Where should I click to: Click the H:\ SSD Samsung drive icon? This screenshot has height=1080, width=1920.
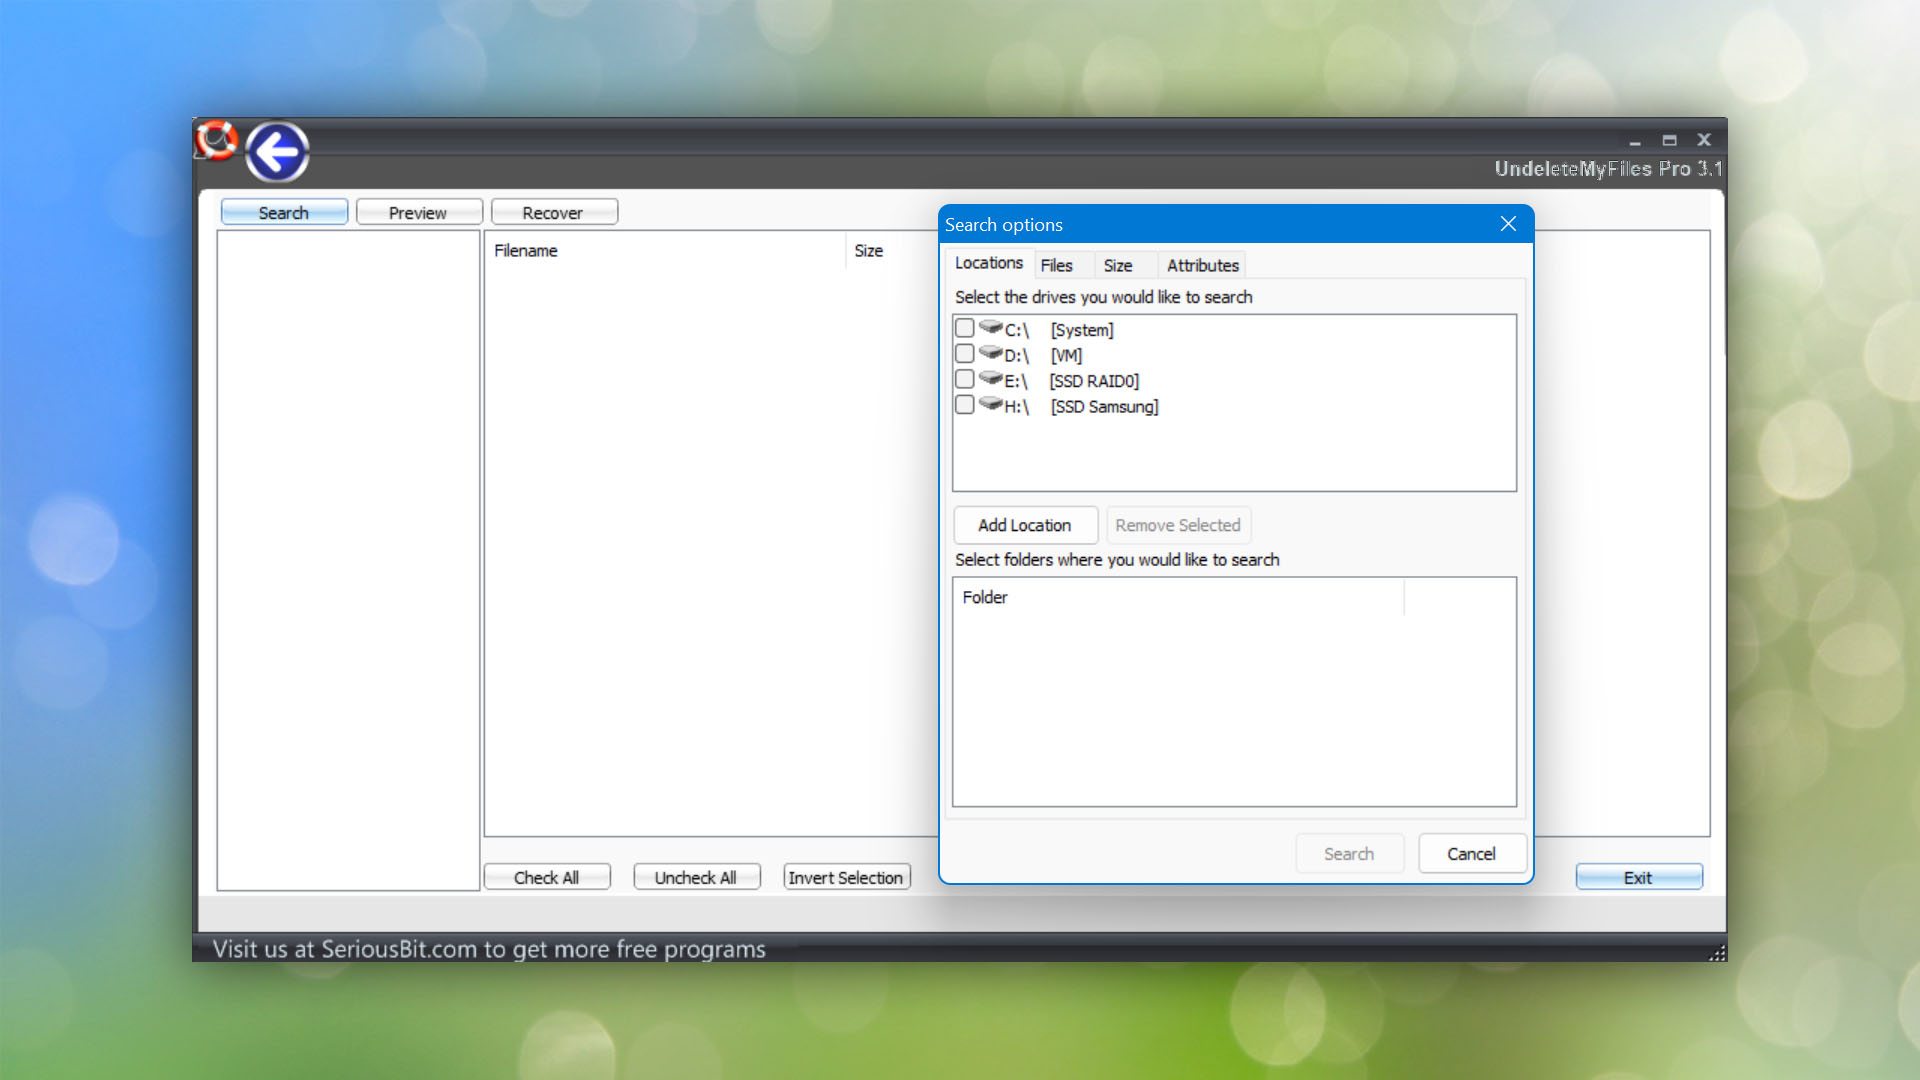pyautogui.click(x=990, y=405)
